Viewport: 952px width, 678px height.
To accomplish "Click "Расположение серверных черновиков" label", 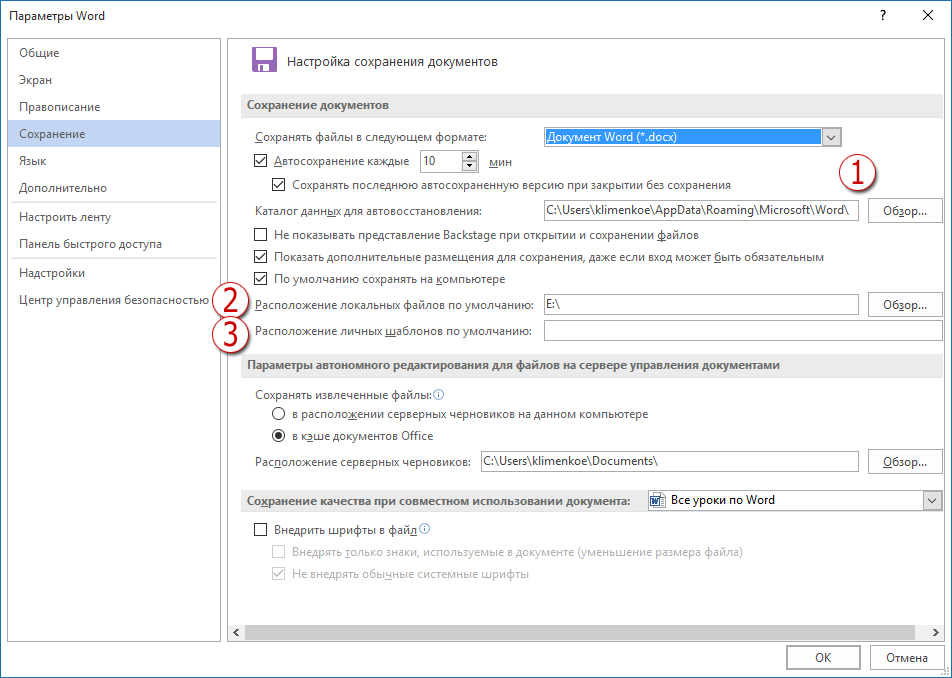I will 363,462.
